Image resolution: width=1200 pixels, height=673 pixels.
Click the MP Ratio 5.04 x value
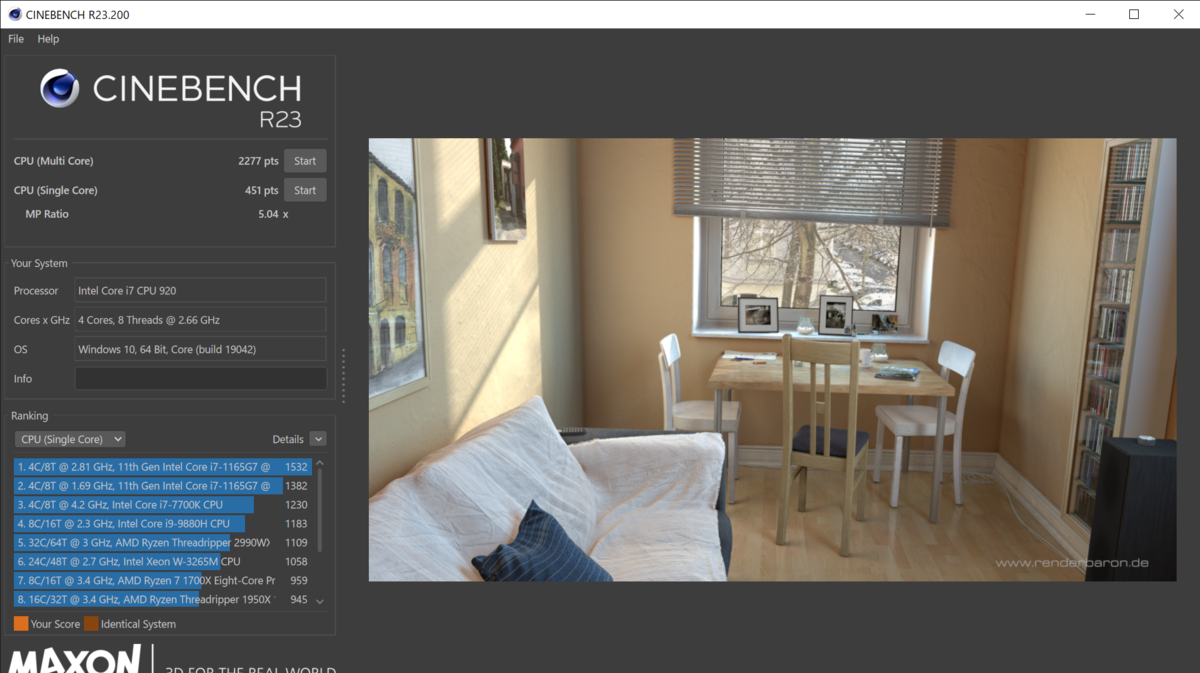[x=273, y=214]
